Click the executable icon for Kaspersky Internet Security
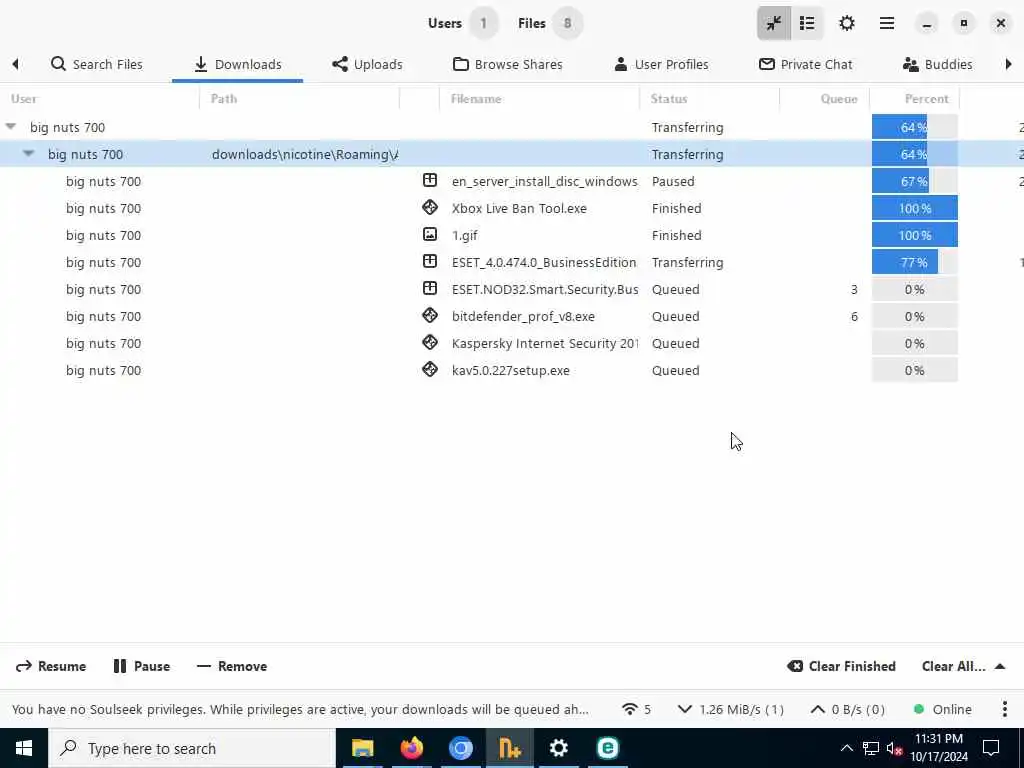1024x768 pixels. click(430, 342)
